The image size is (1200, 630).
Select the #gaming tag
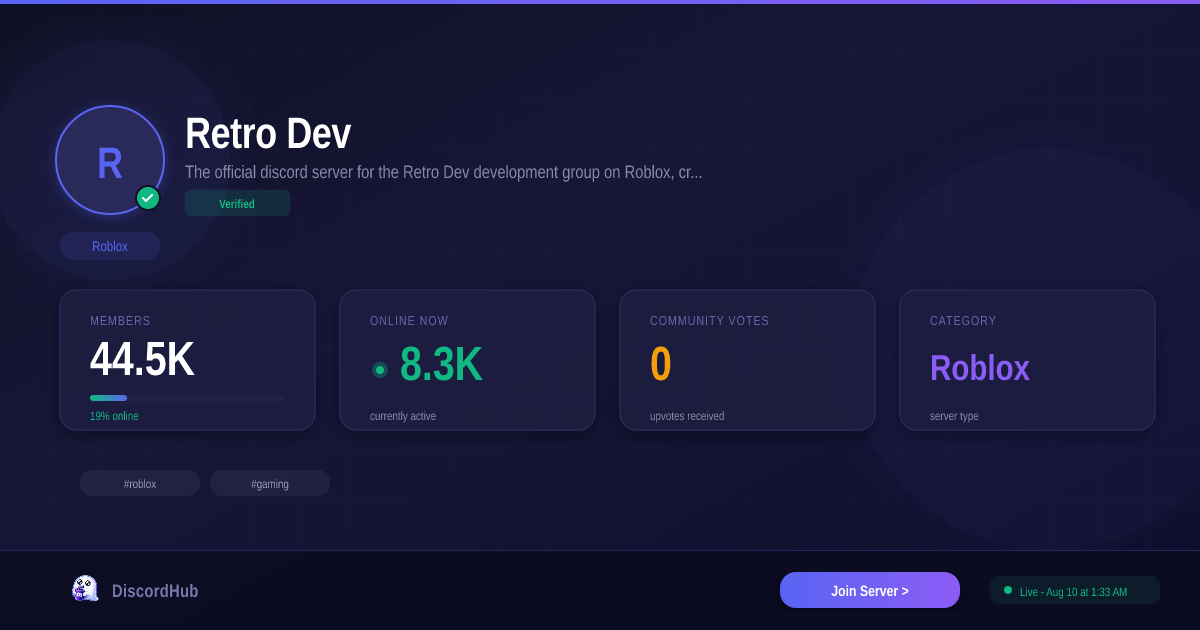pyautogui.click(x=270, y=483)
